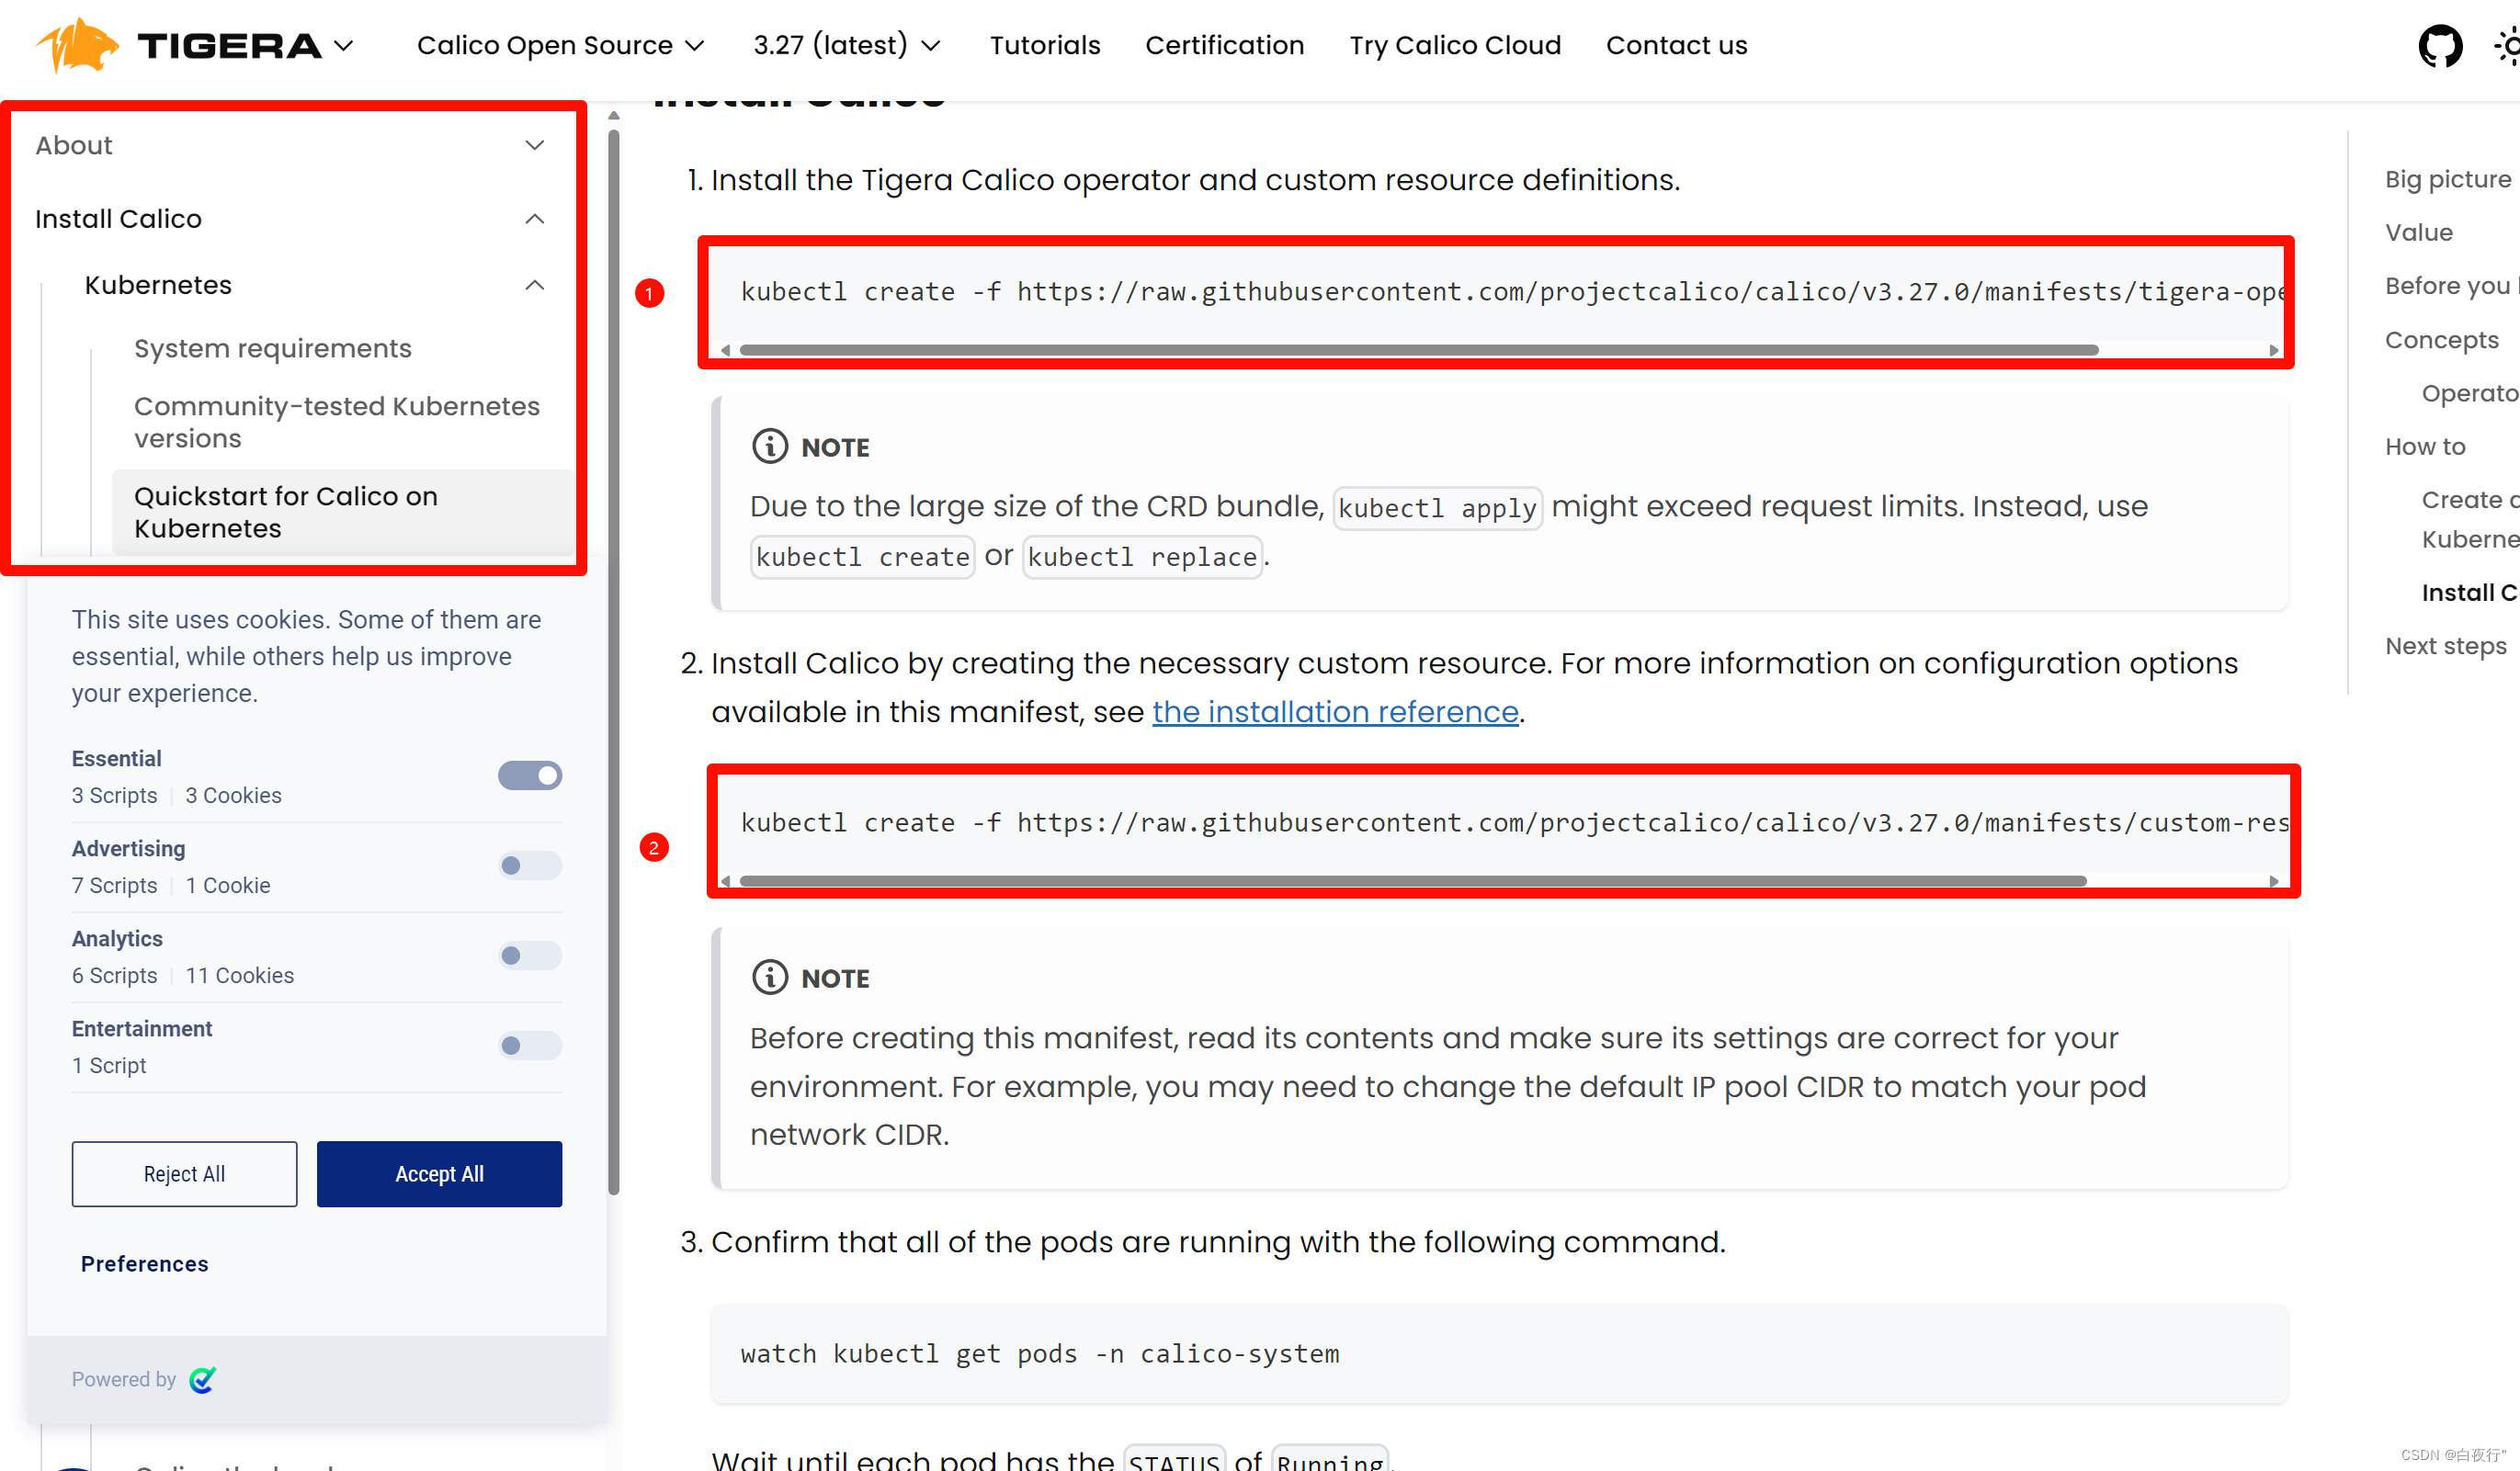This screenshot has height=1471, width=2520.
Task: Collapse the Install Calico section chevron
Action: (x=535, y=219)
